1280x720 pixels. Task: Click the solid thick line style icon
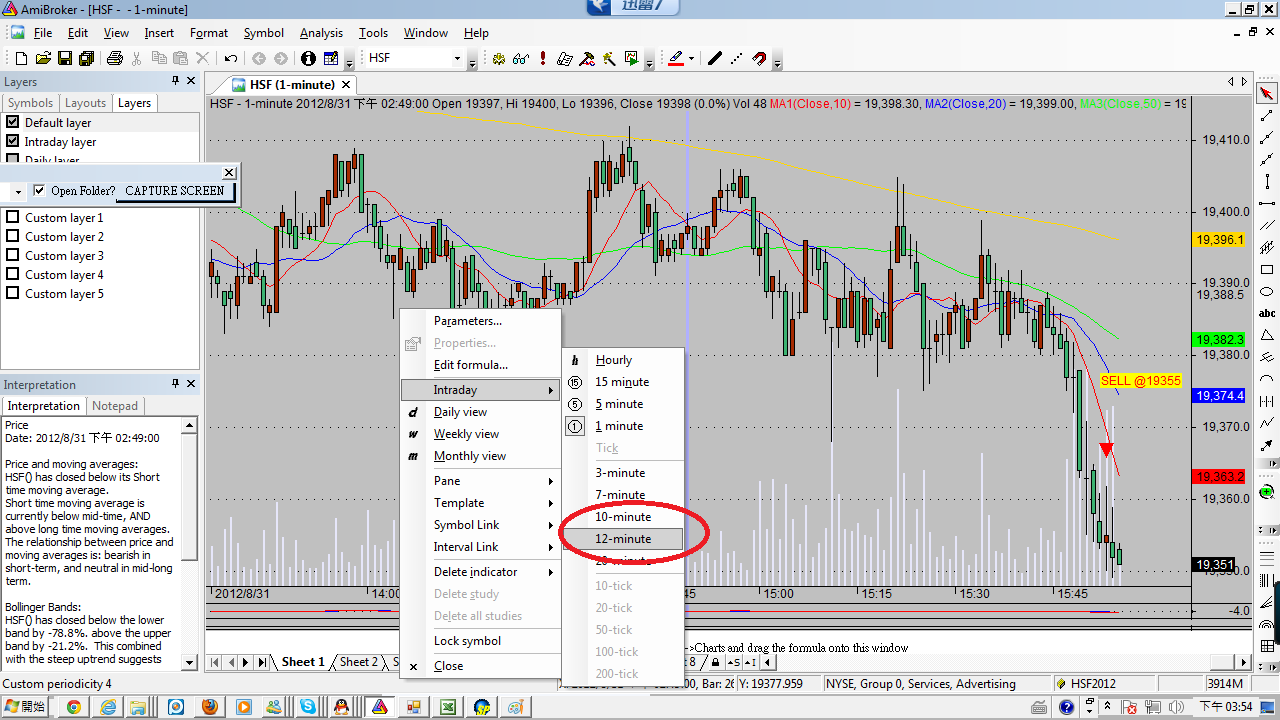714,58
